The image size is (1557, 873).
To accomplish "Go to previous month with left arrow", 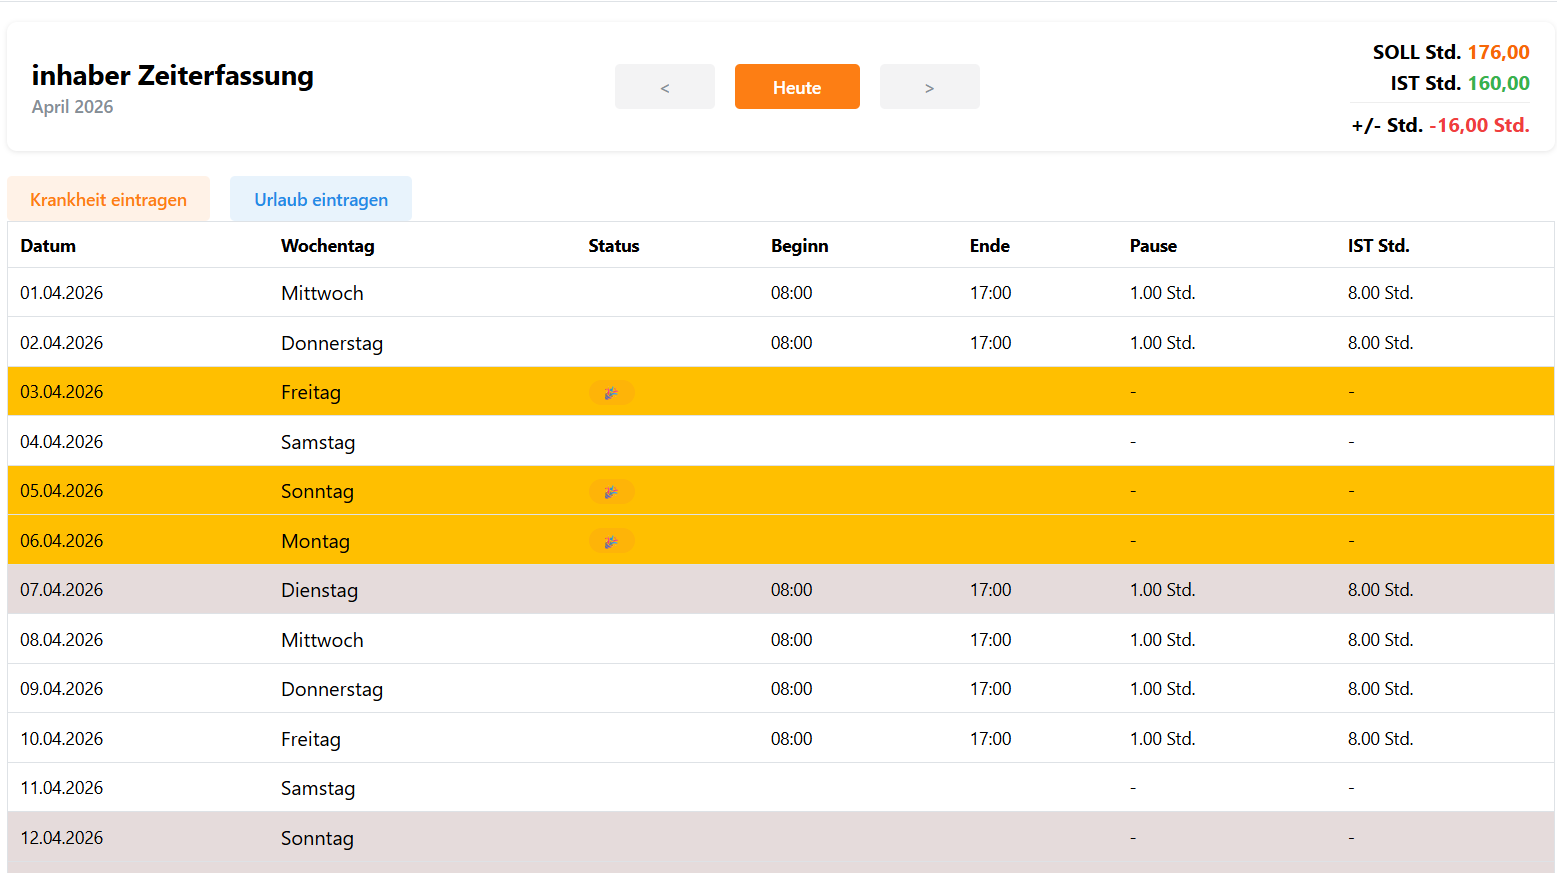I will [665, 87].
